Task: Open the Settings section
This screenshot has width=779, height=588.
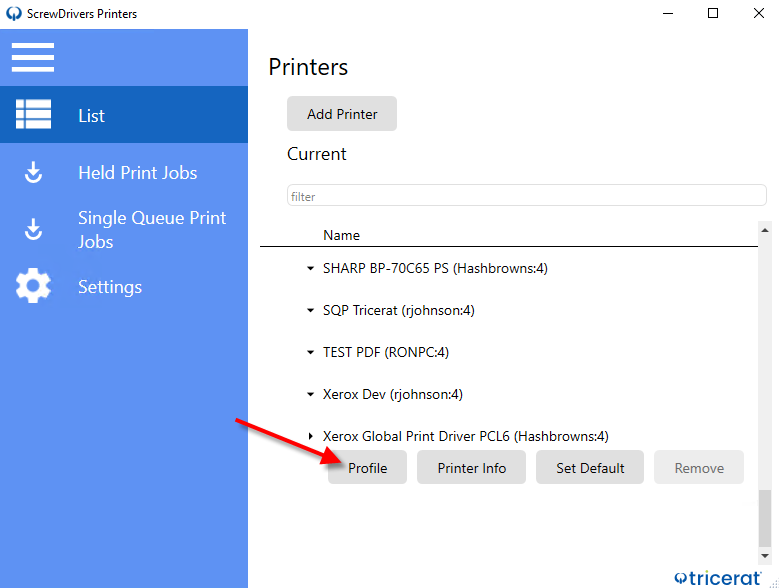Action: click(x=124, y=287)
